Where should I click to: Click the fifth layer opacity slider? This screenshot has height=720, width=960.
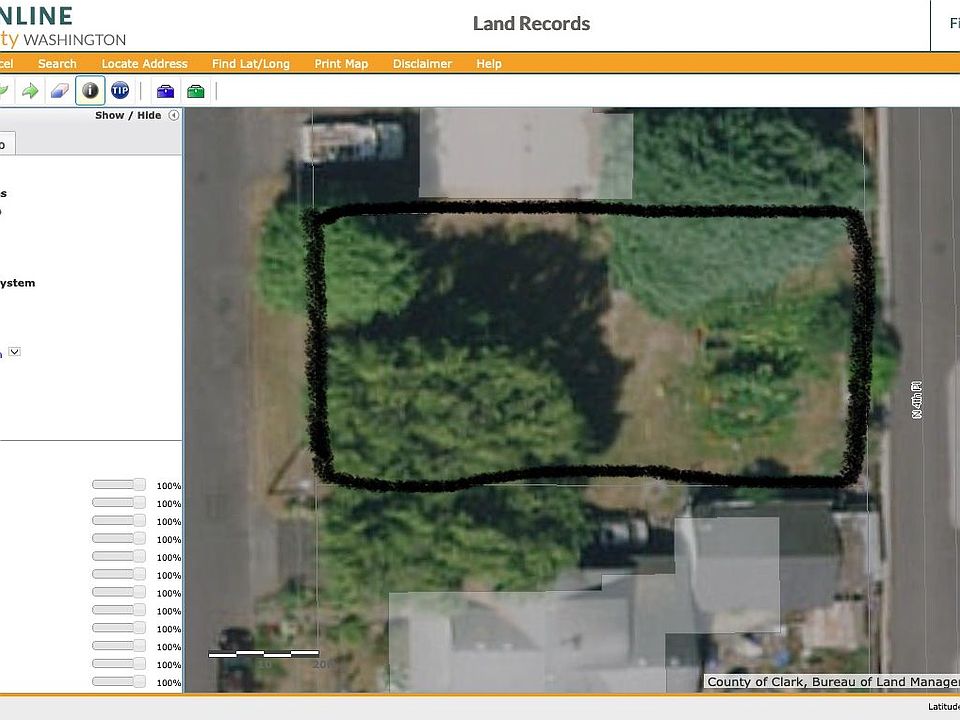pyautogui.click(x=118, y=557)
